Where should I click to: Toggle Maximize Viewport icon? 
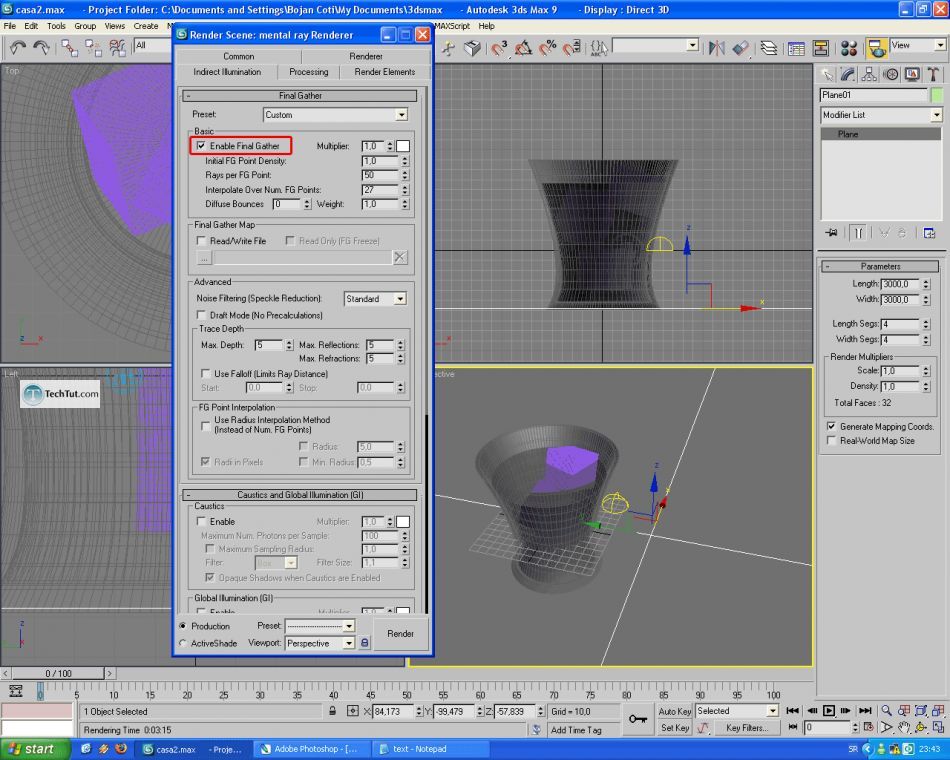[938, 727]
